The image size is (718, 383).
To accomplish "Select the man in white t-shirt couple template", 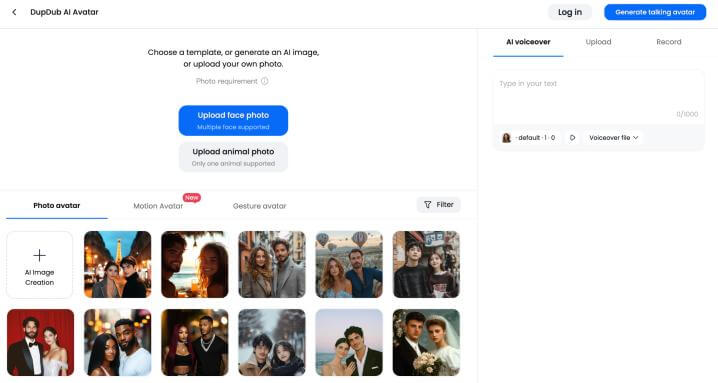I will click(x=117, y=342).
